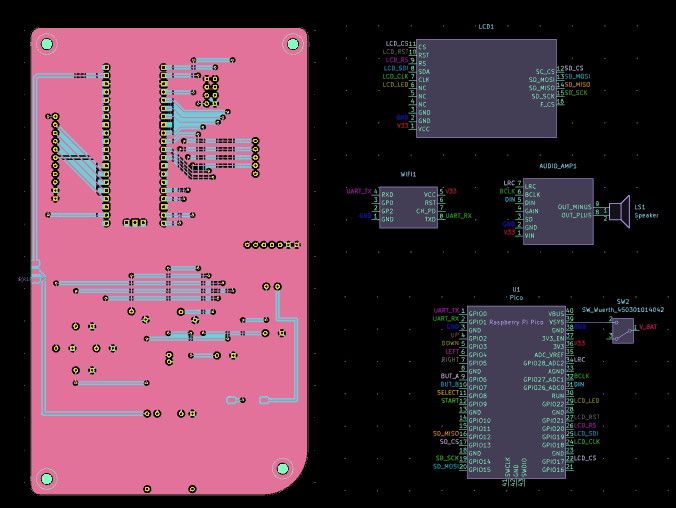Click the WIFI1 reference label
This screenshot has width=676, height=508.
tap(408, 174)
